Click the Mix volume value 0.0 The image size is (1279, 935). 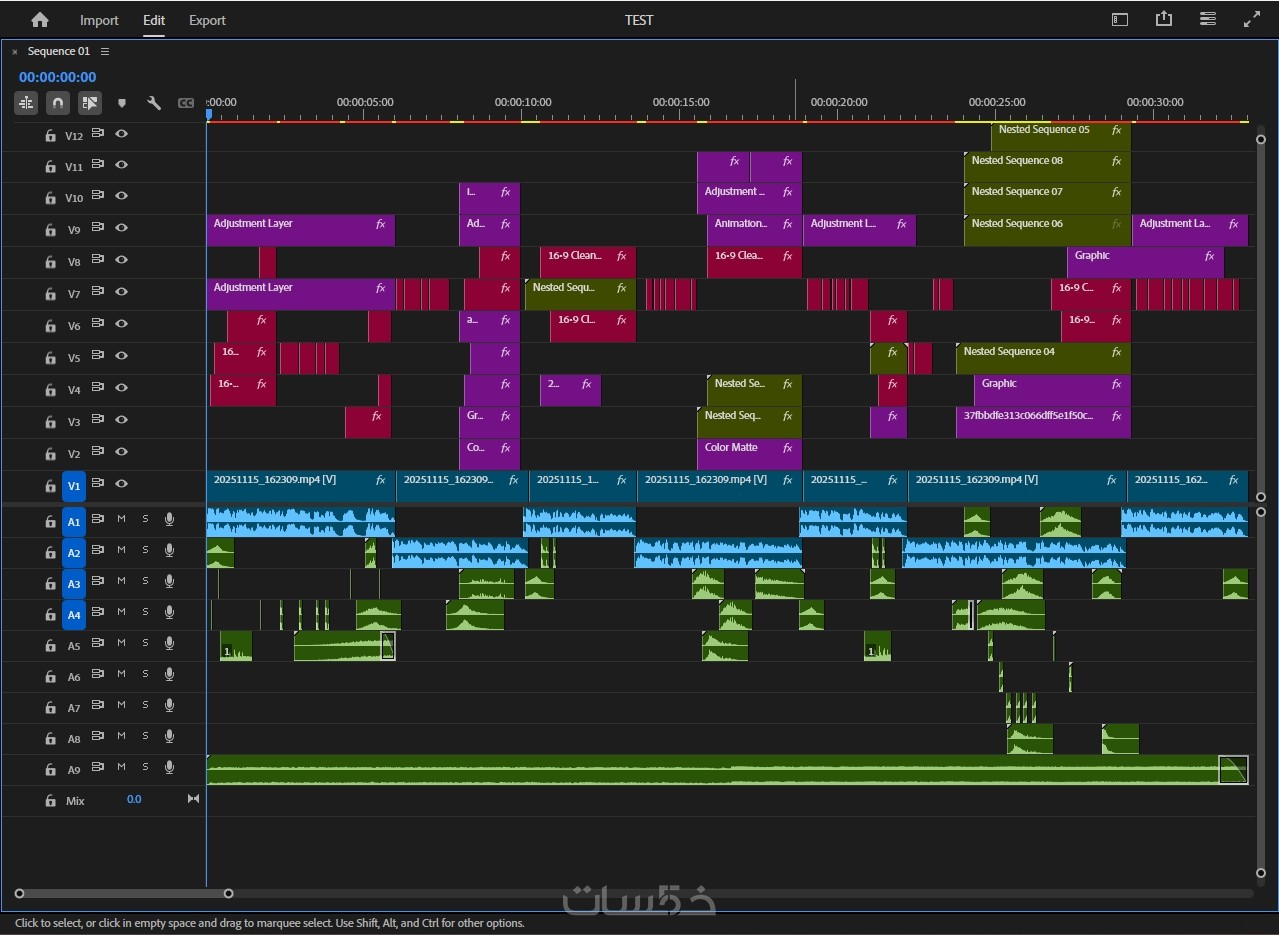tap(134, 800)
